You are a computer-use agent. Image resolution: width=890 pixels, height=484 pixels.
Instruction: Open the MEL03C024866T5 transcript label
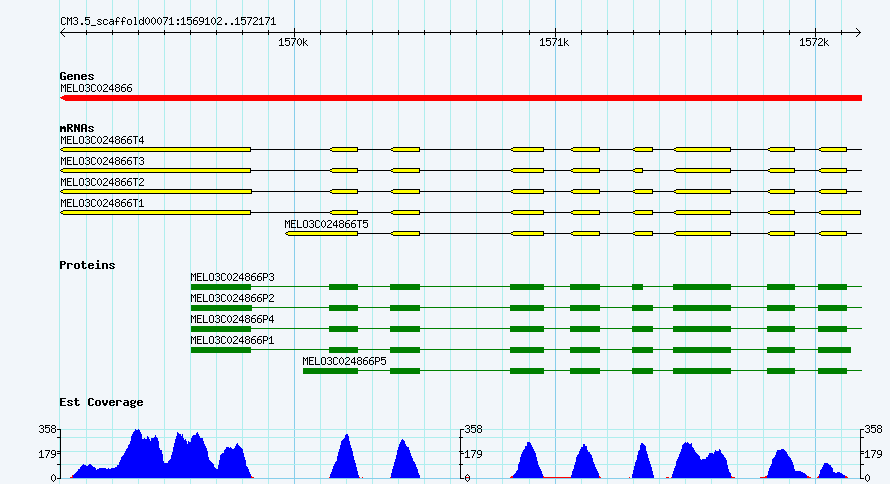[x=326, y=224]
